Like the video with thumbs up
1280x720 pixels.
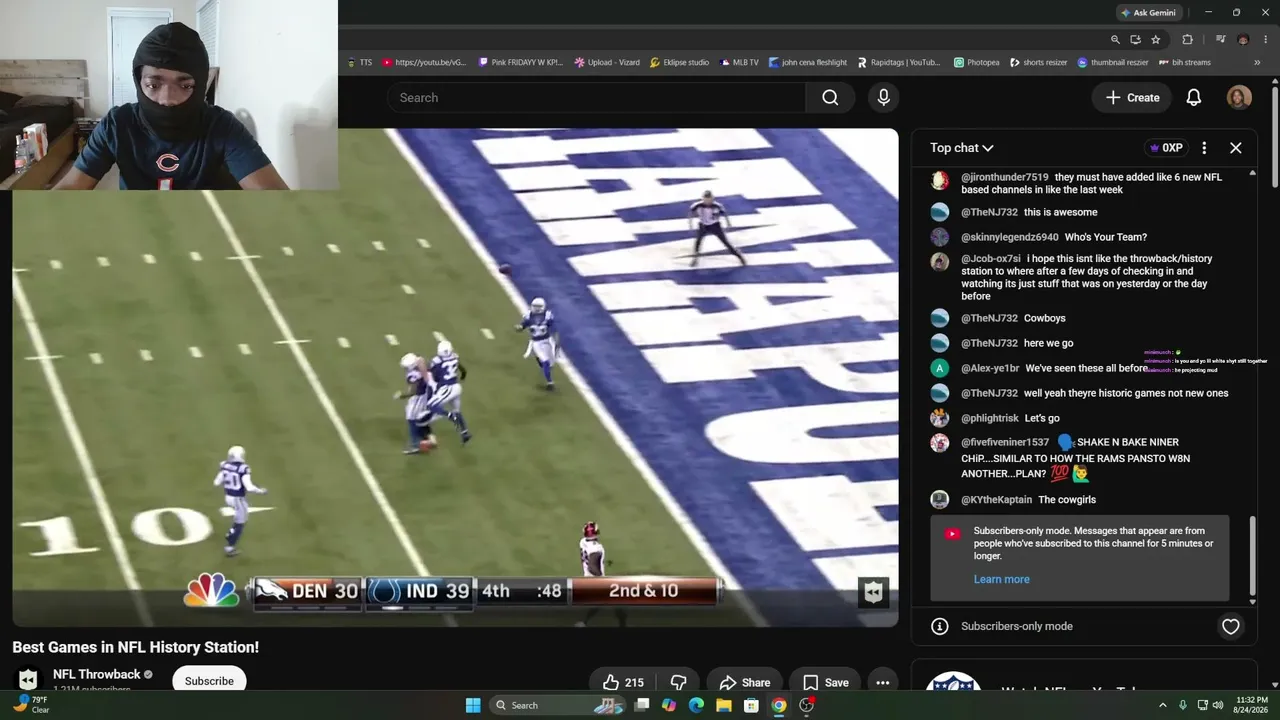pyautogui.click(x=622, y=683)
